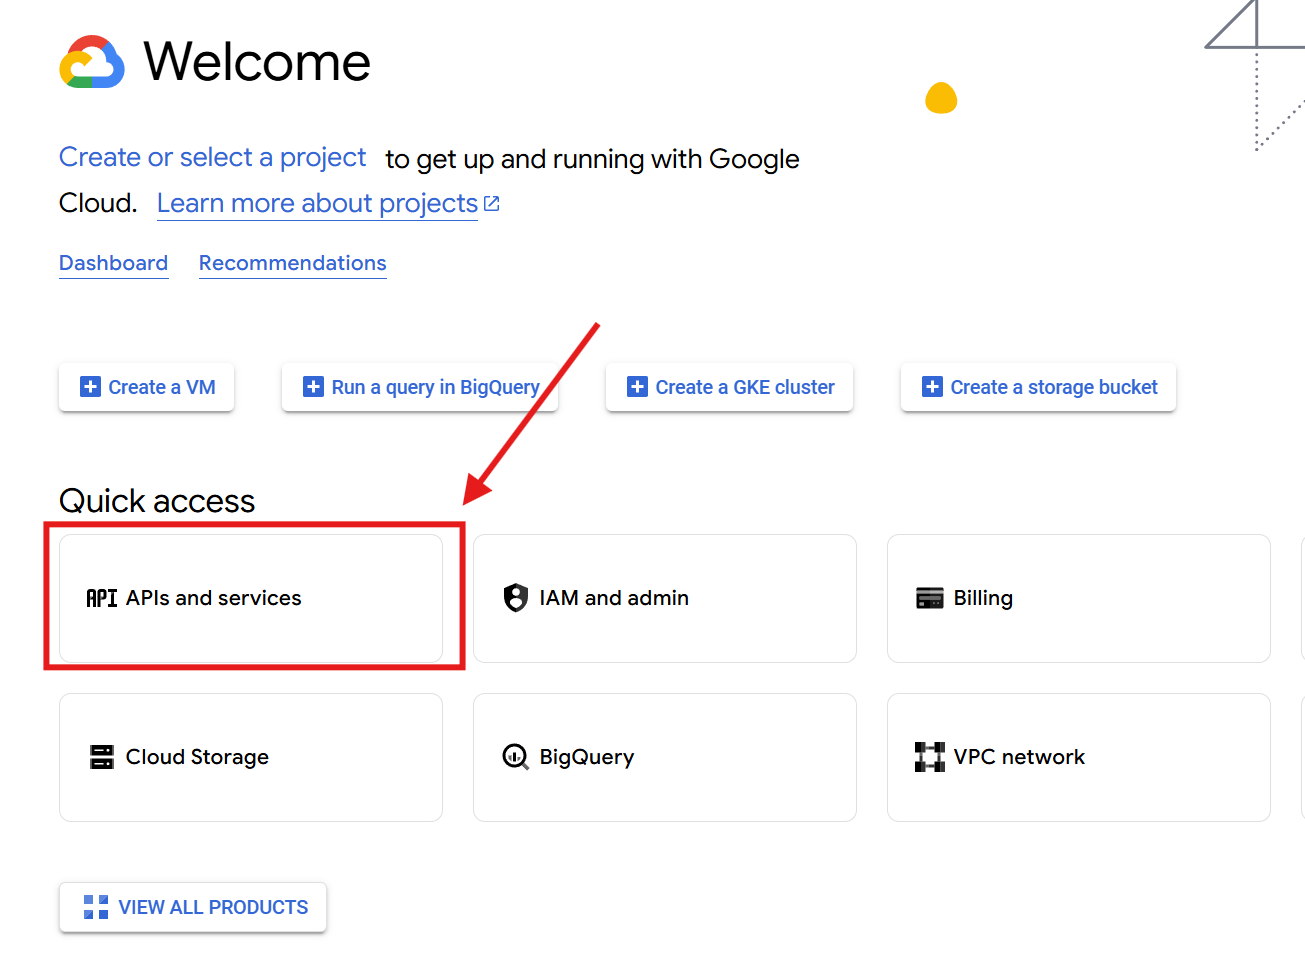Viewport: 1305px width, 976px height.
Task: Click Create a storage bucket button
Action: [1038, 387]
